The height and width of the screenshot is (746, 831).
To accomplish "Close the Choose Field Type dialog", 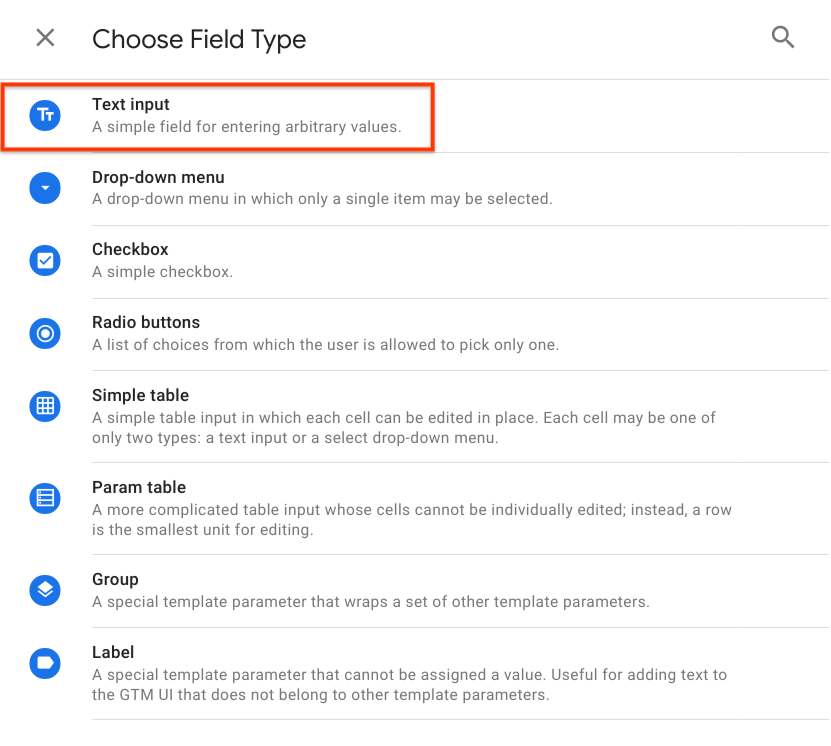I will click(45, 38).
